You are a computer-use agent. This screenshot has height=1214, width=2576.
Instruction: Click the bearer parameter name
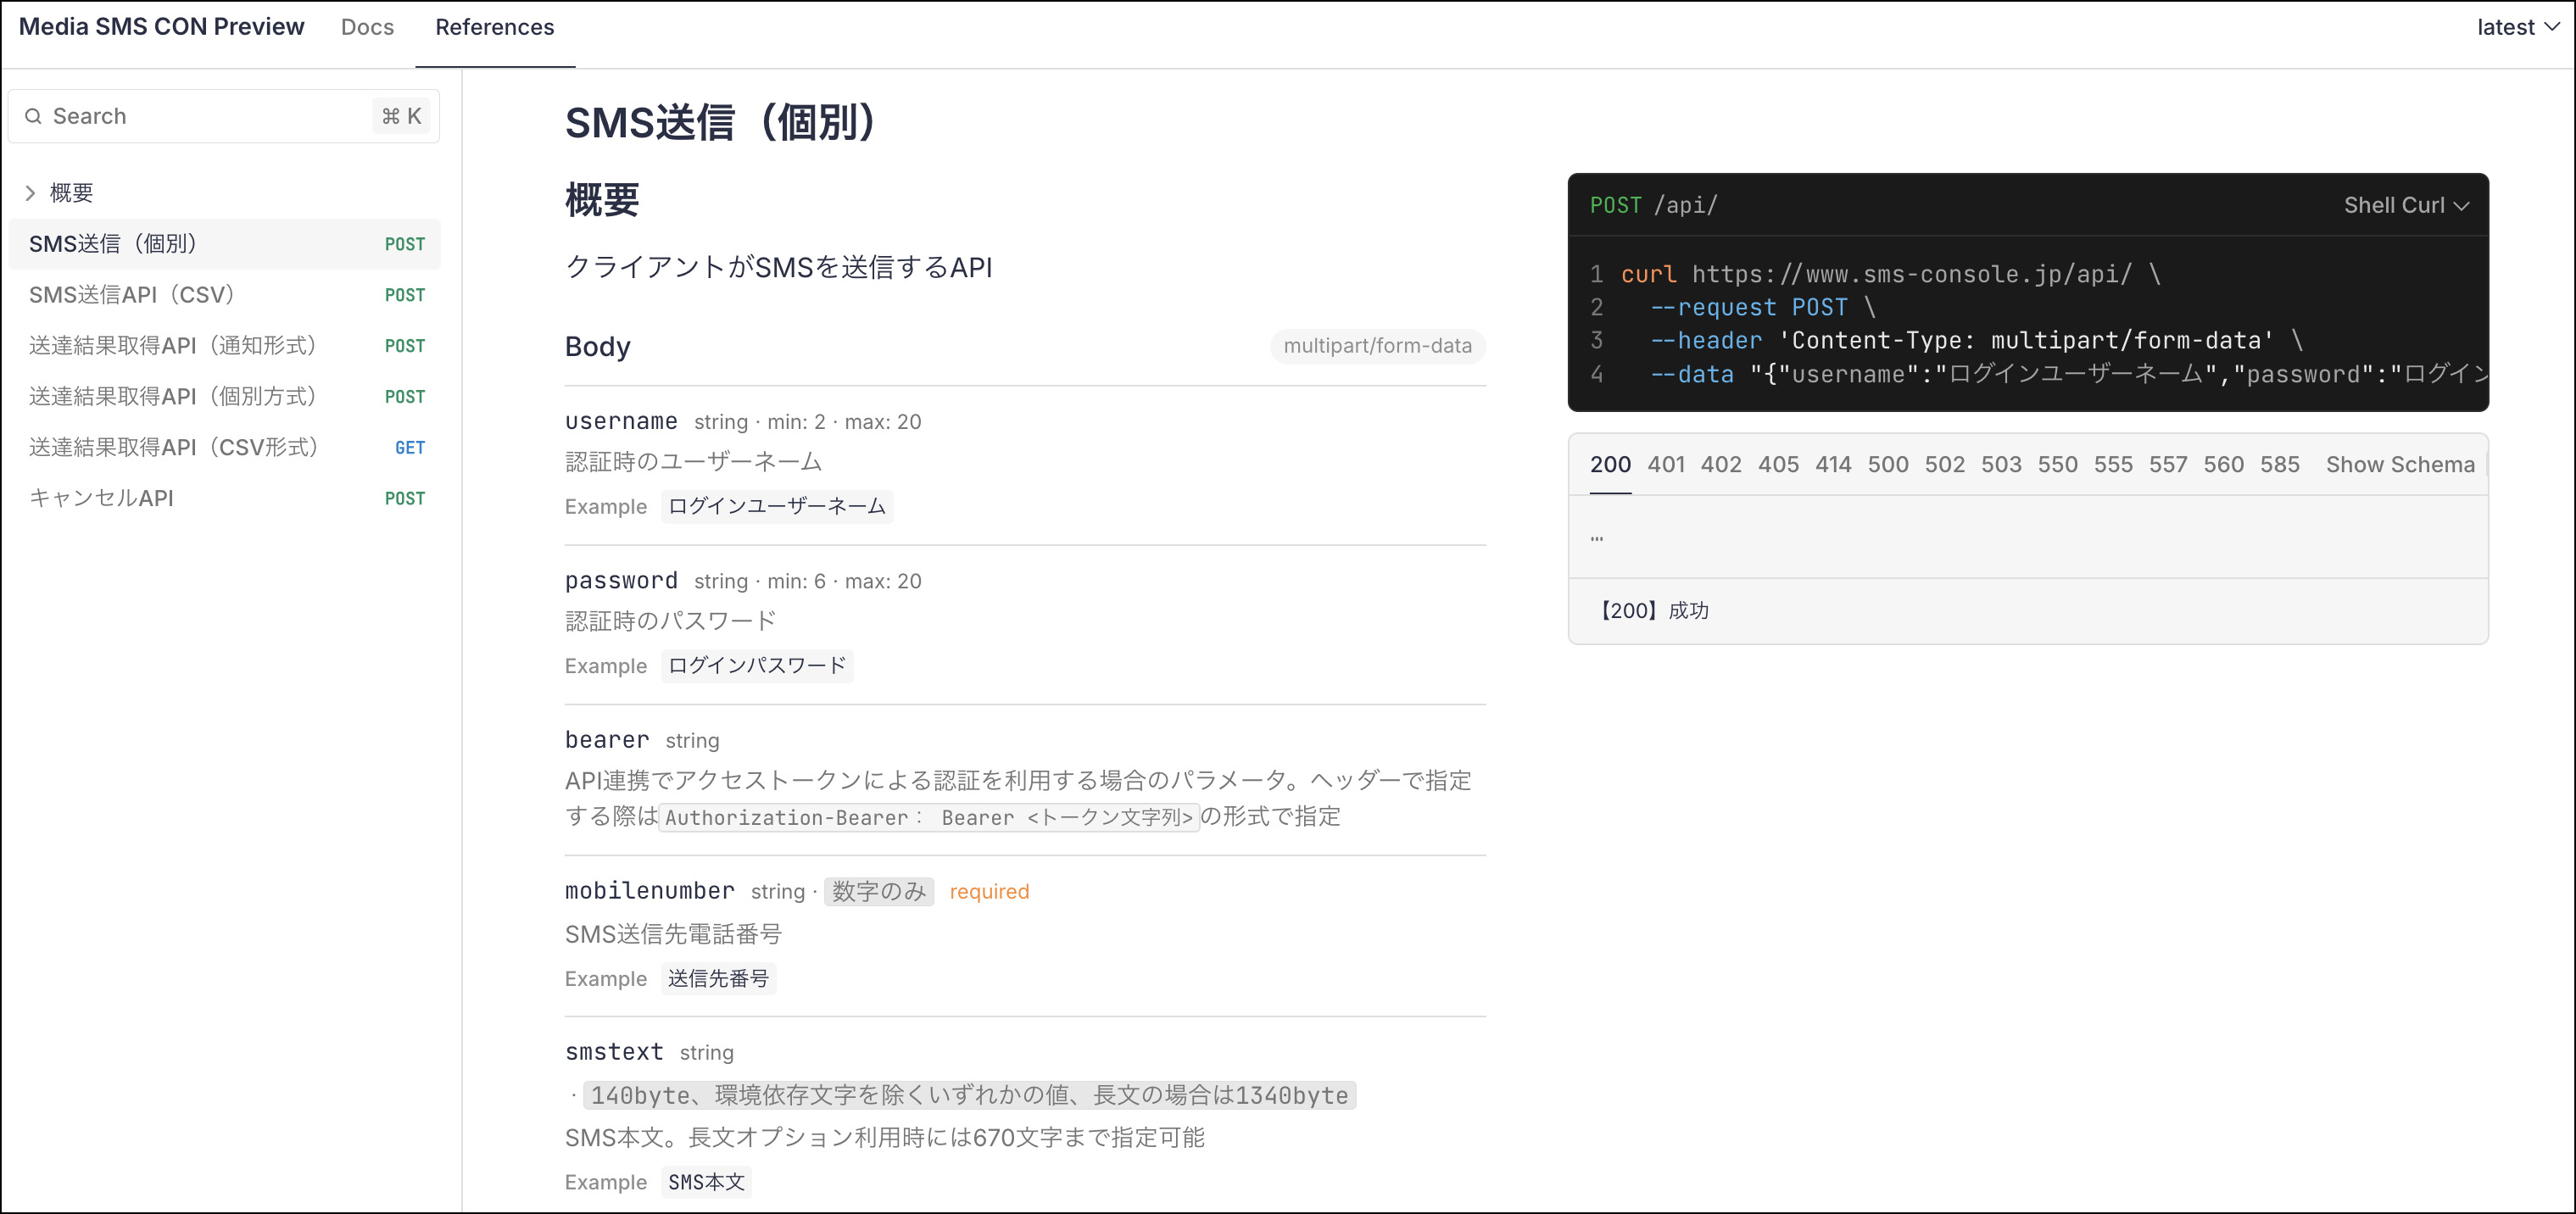[x=607, y=740]
